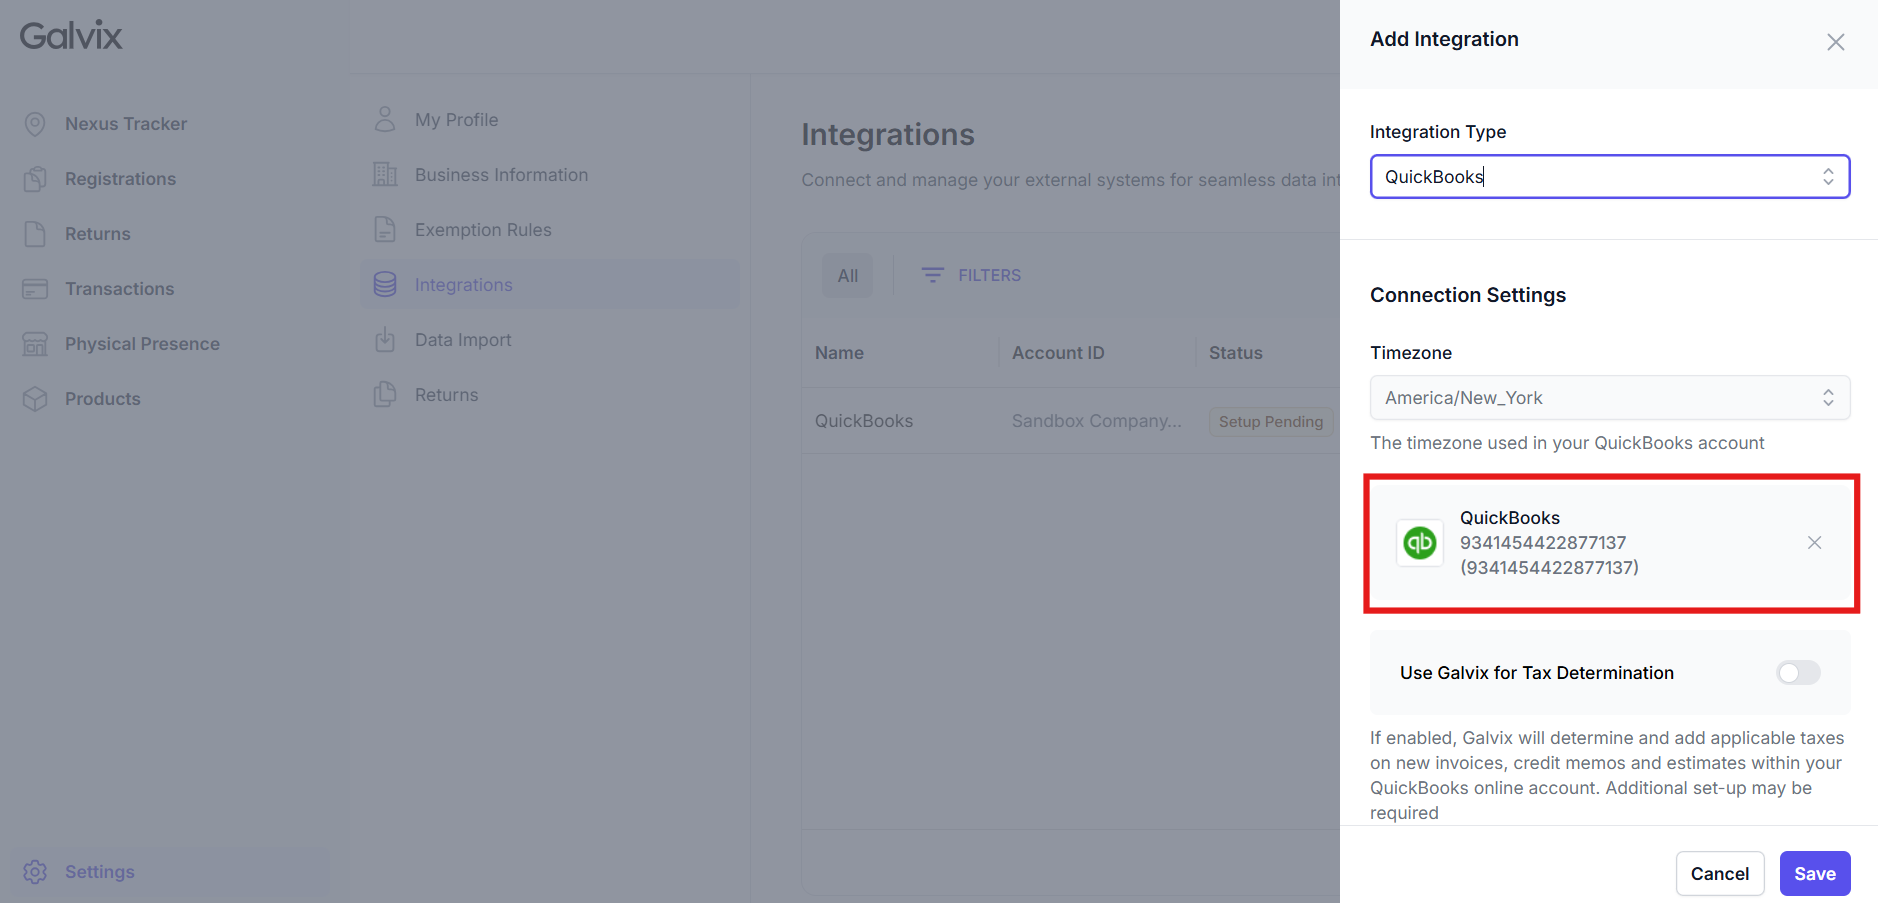Click the Save button

[1815, 874]
